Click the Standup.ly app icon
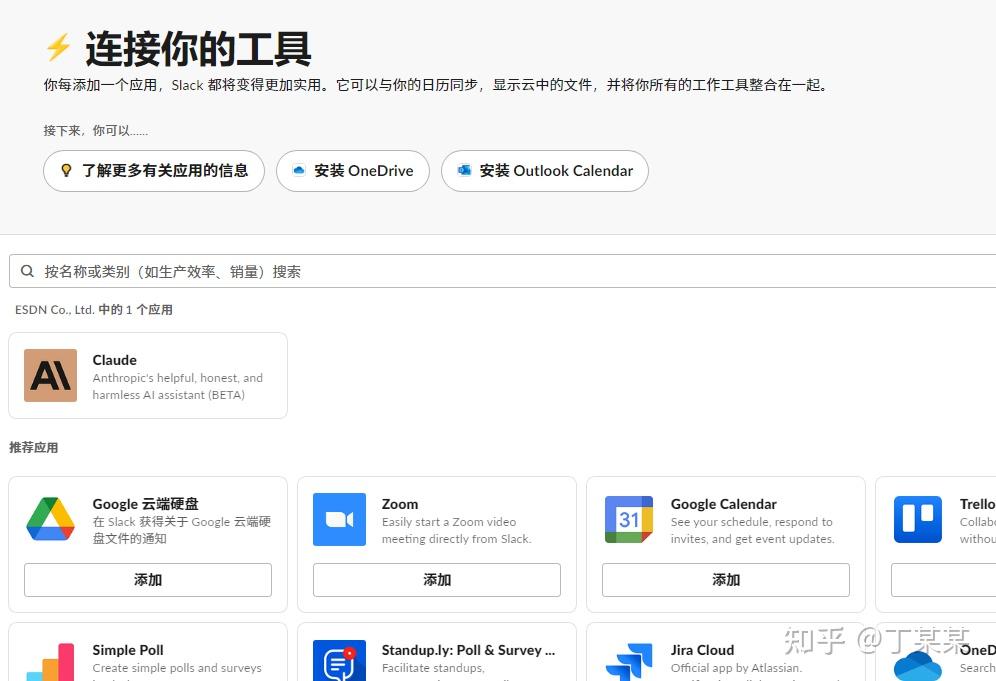996x681 pixels. point(339,661)
